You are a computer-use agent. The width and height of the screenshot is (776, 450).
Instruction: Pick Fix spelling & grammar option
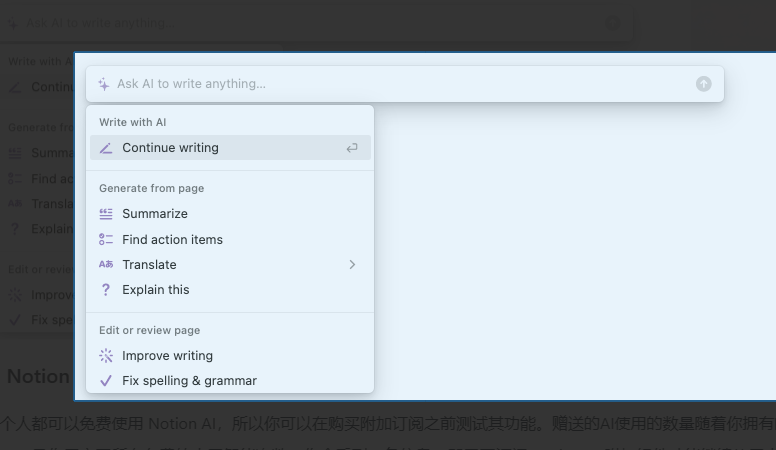click(x=189, y=381)
